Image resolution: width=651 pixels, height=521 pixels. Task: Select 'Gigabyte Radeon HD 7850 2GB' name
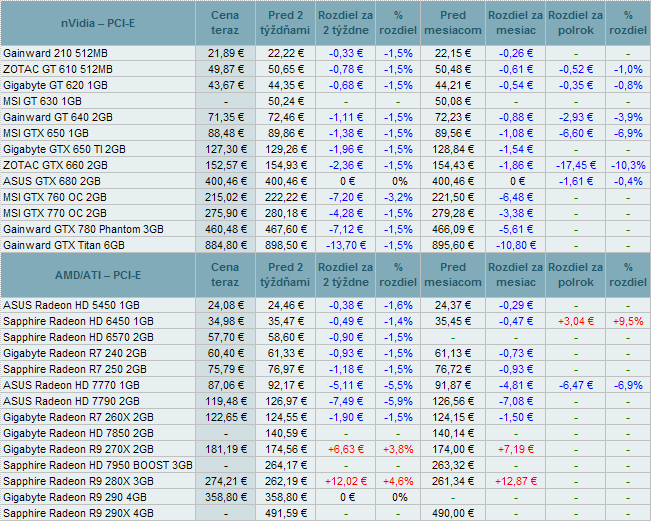(x=78, y=433)
